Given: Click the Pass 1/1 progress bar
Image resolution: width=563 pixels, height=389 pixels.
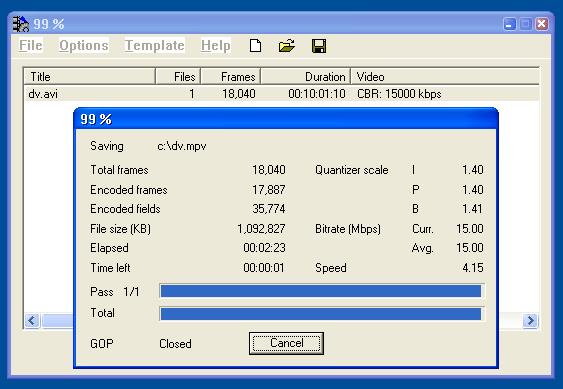Looking at the screenshot, I should [x=321, y=291].
